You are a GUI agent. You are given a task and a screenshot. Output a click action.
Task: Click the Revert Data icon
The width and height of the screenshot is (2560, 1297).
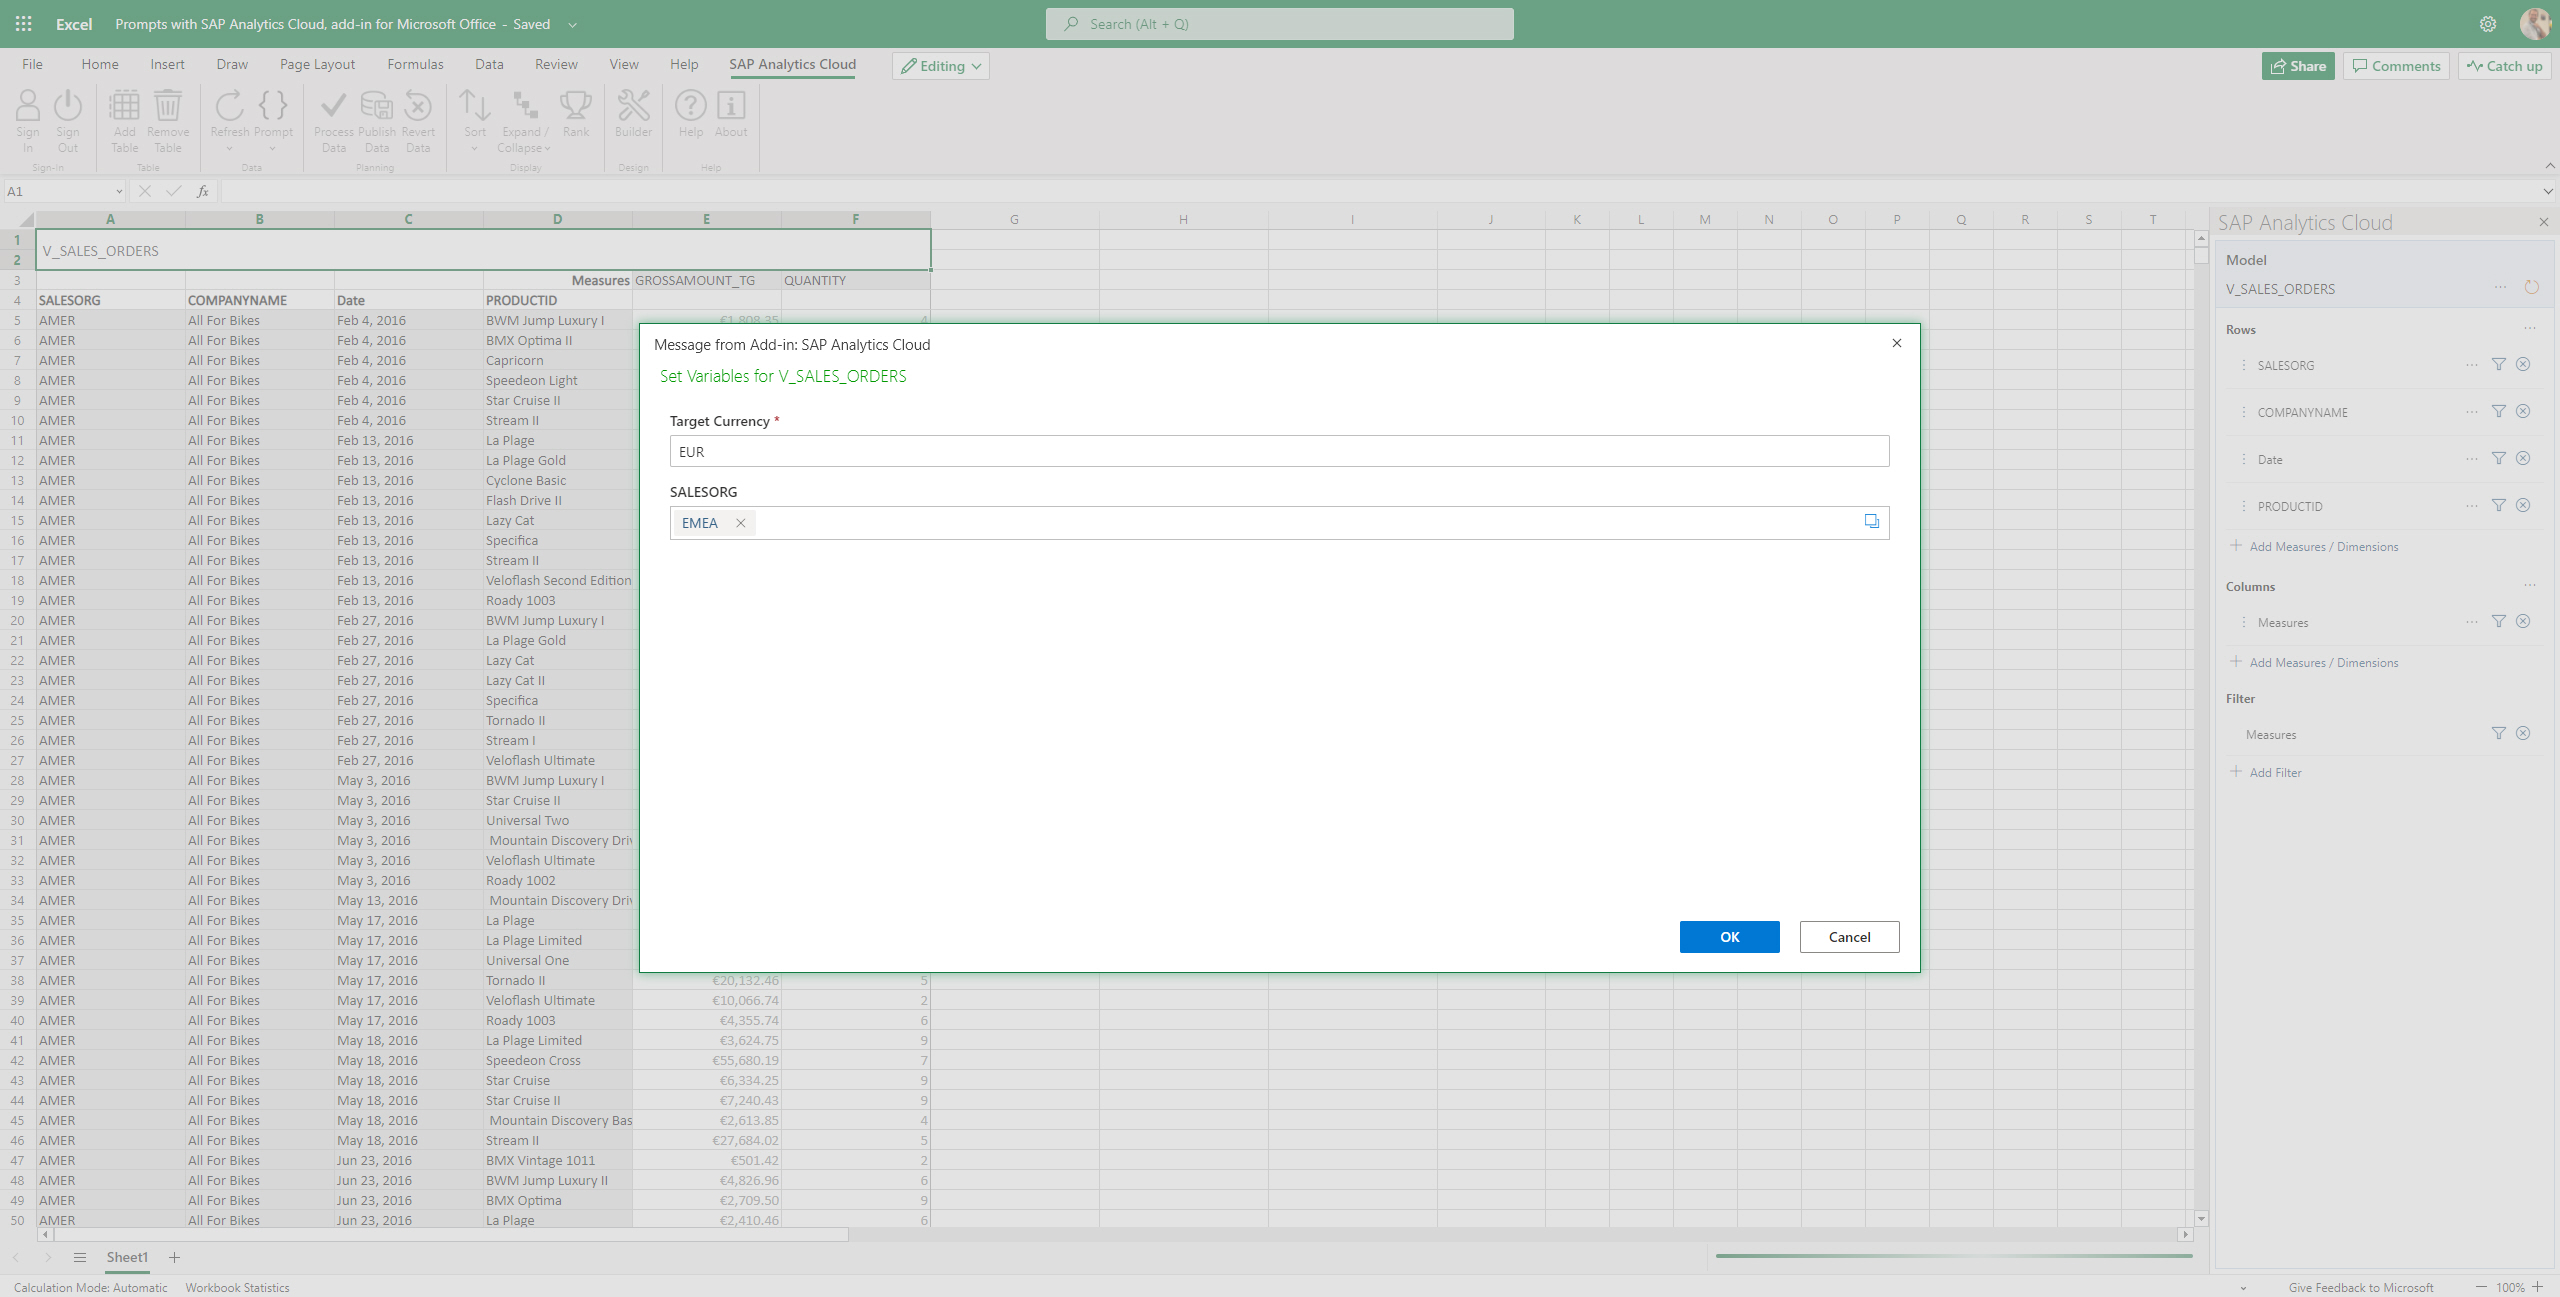(x=418, y=106)
